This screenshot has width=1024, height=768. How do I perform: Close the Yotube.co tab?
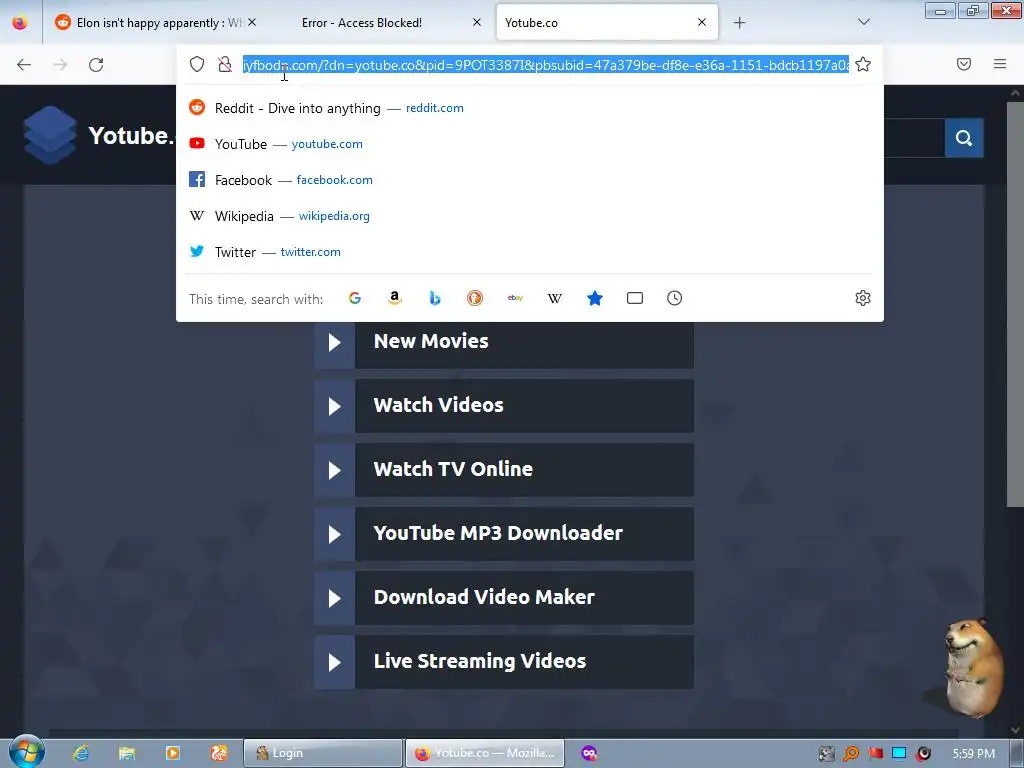click(702, 22)
